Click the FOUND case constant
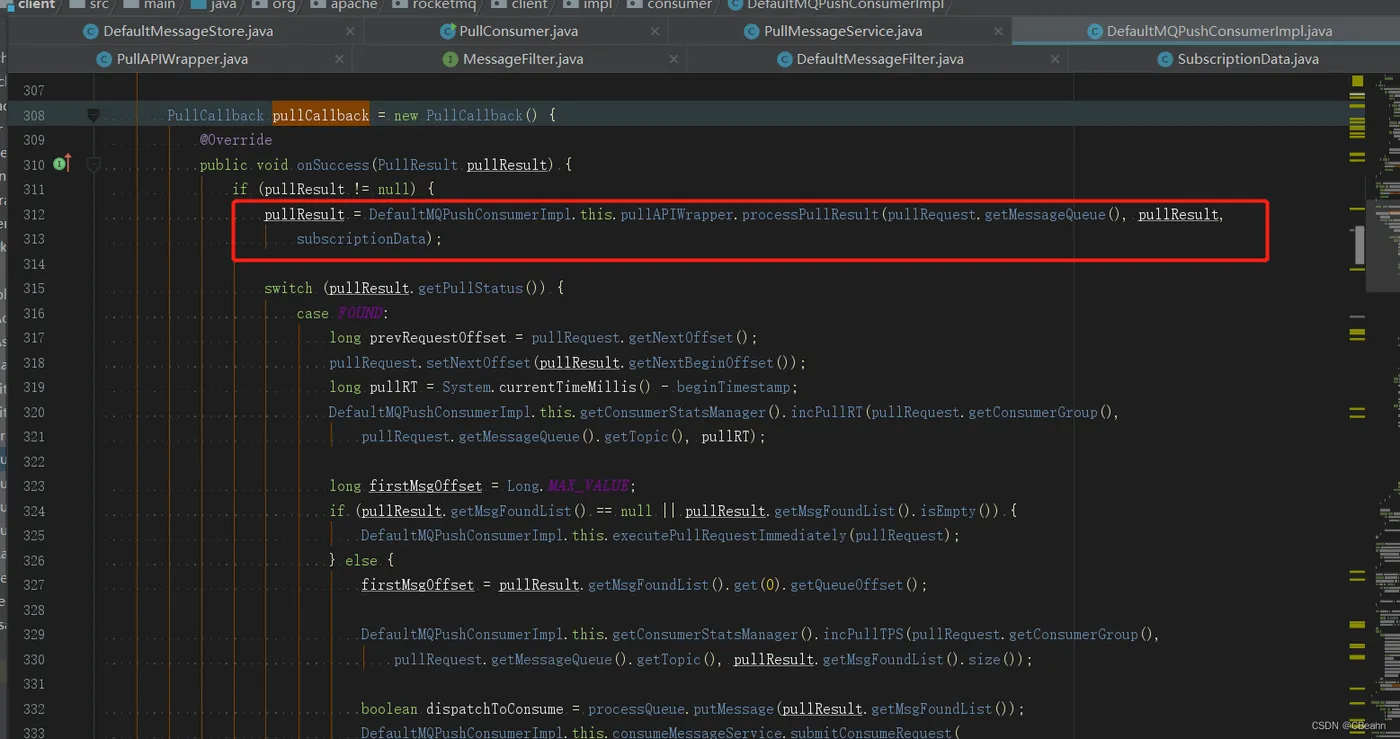This screenshot has width=1400, height=739. [x=359, y=313]
